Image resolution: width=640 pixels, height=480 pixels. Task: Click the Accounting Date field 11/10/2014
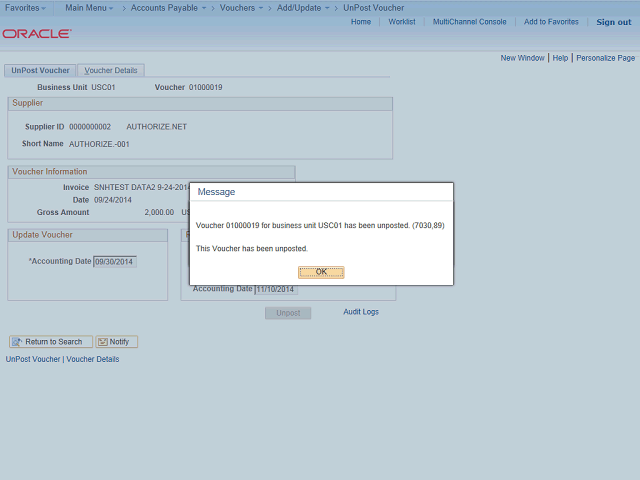(x=276, y=289)
